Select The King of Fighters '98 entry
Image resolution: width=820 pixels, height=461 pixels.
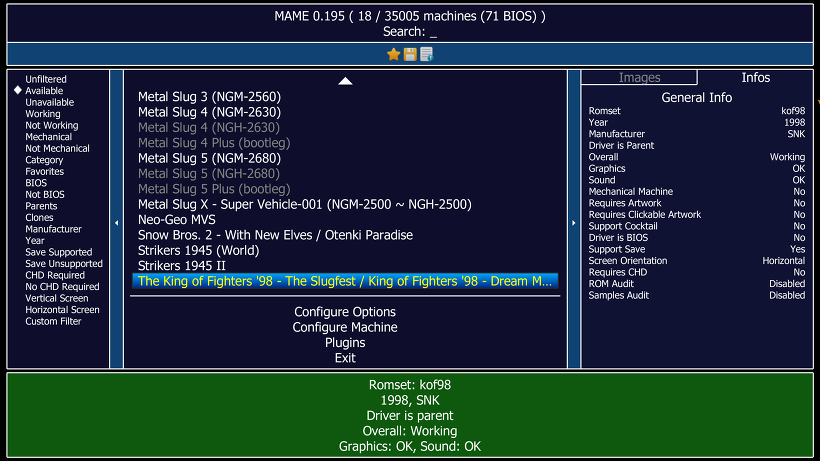coord(345,281)
